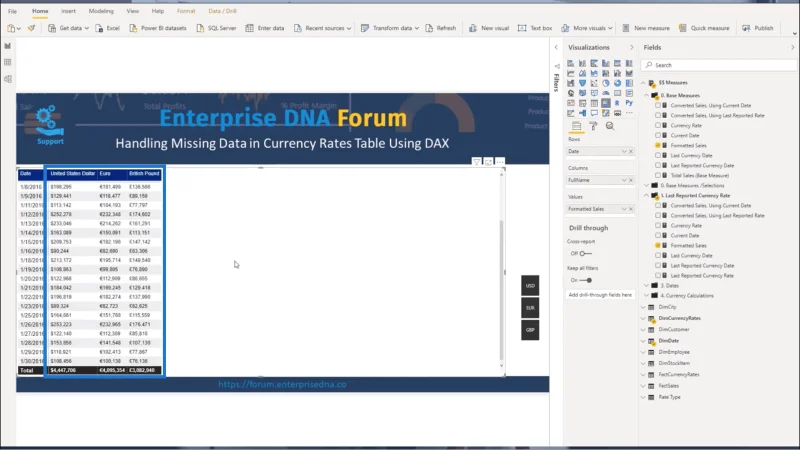
Task: Select the Q&A visual icon
Action: click(x=594, y=113)
